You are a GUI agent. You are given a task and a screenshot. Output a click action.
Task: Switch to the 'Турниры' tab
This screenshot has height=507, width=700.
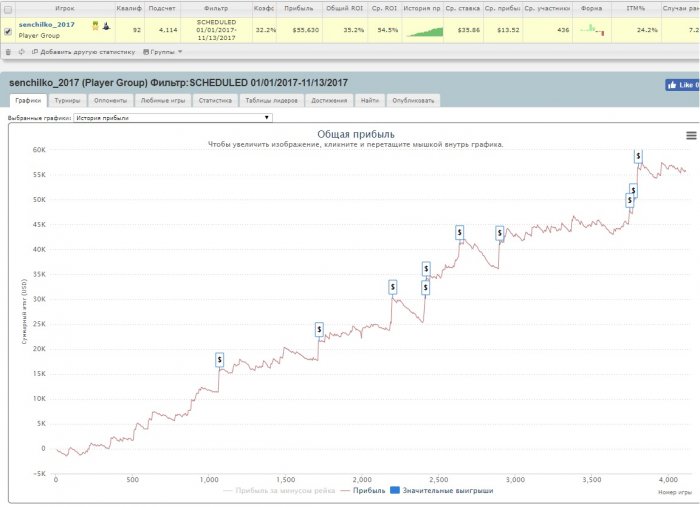click(x=68, y=101)
